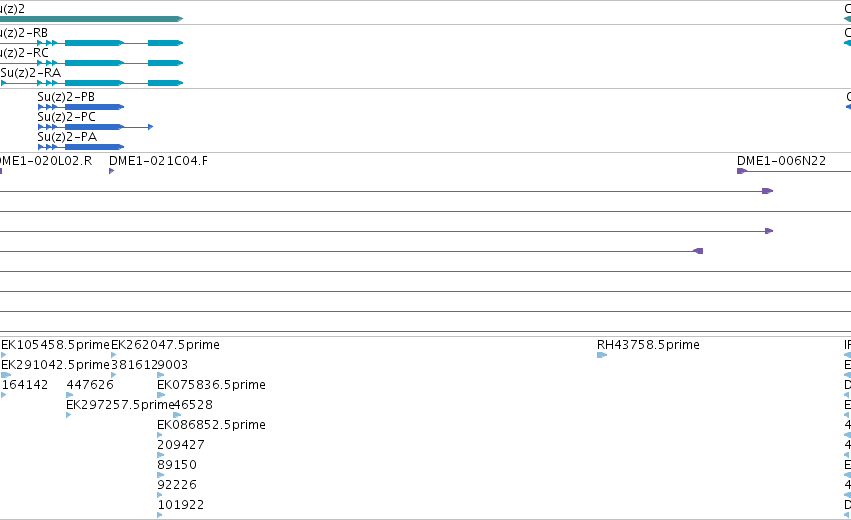
Task: Open the DME1-006N22 feature label
Action: (781, 161)
